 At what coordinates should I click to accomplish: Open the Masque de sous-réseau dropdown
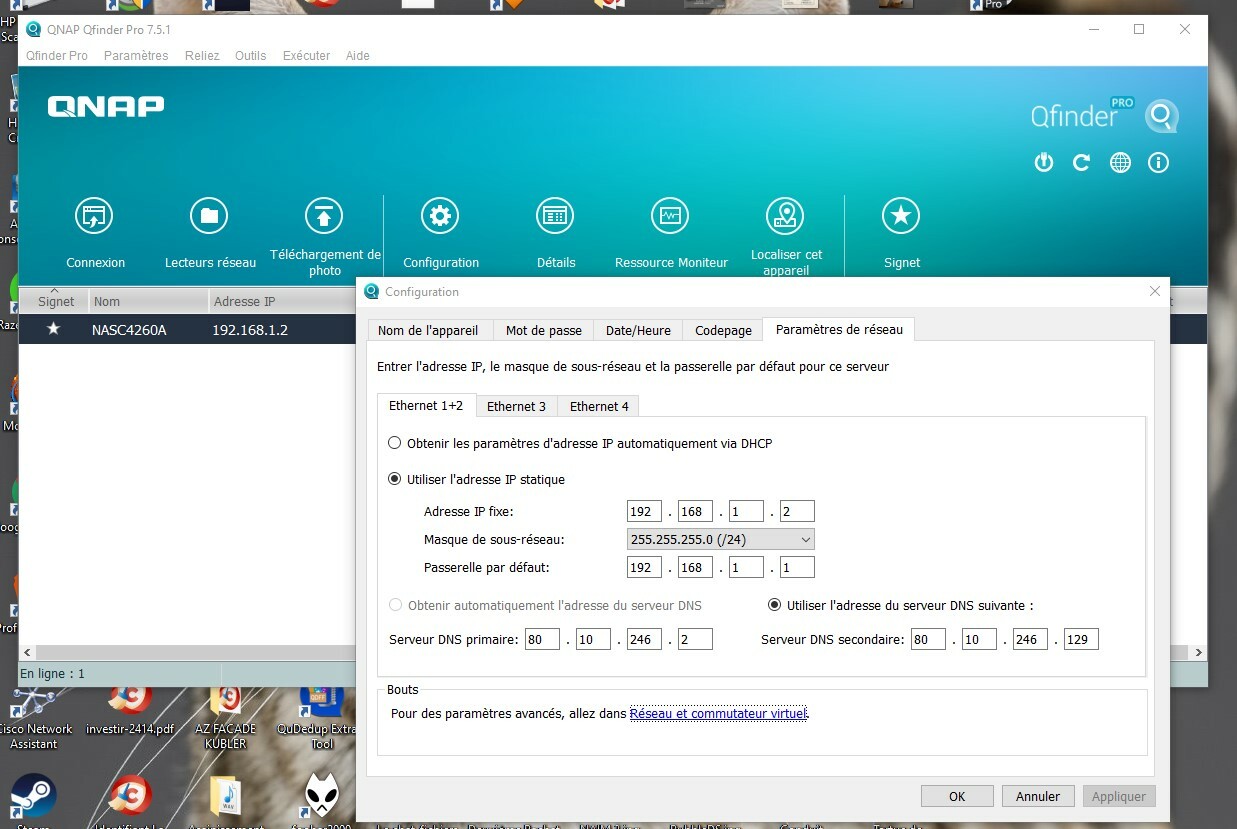coord(720,539)
